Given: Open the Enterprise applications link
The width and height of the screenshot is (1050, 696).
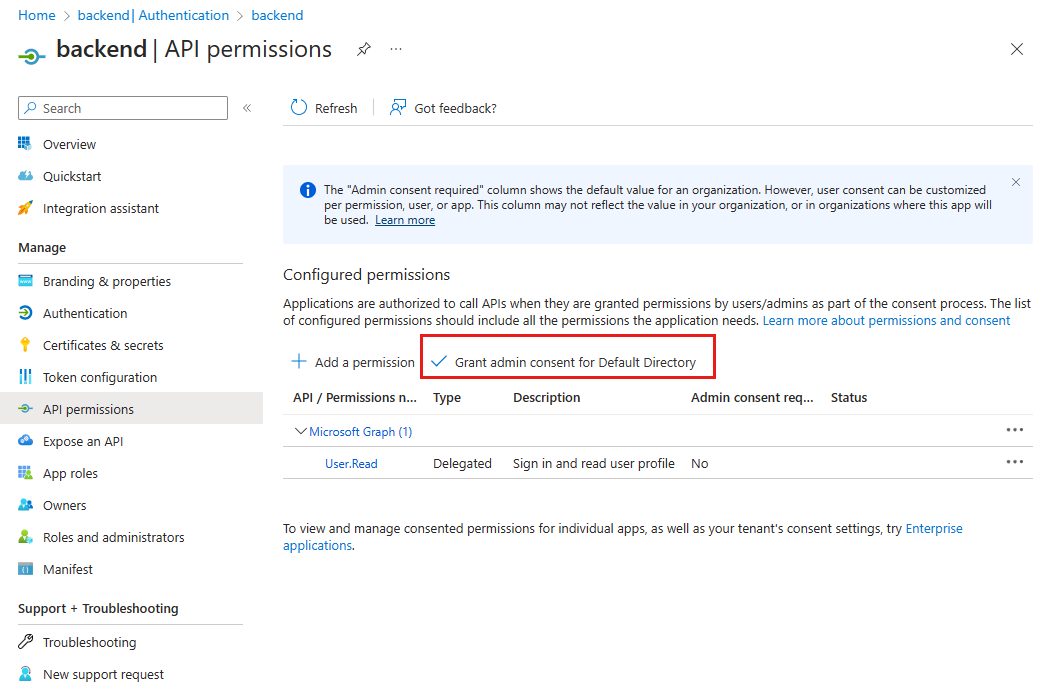Looking at the screenshot, I should pyautogui.click(x=934, y=528).
